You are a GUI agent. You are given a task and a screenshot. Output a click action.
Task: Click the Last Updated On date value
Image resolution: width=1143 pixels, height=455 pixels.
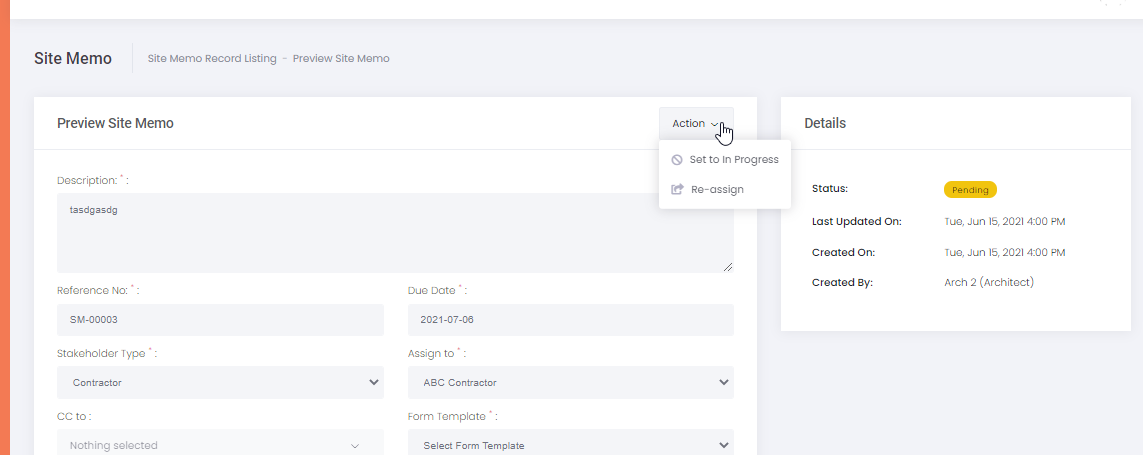[1004, 221]
